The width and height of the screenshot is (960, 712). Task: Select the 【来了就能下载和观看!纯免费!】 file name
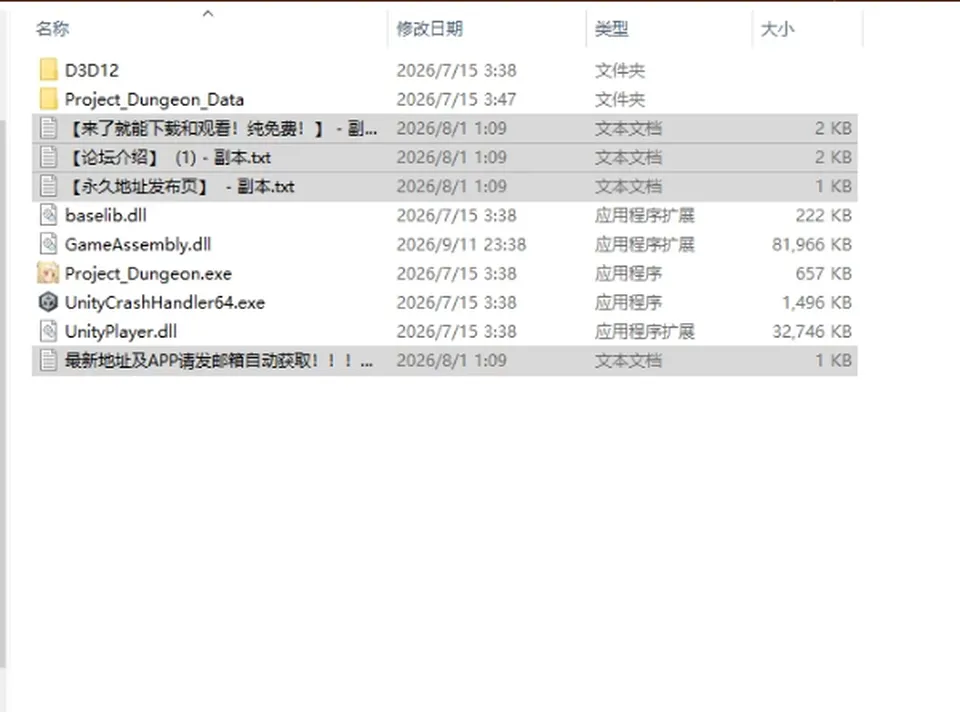pos(221,128)
